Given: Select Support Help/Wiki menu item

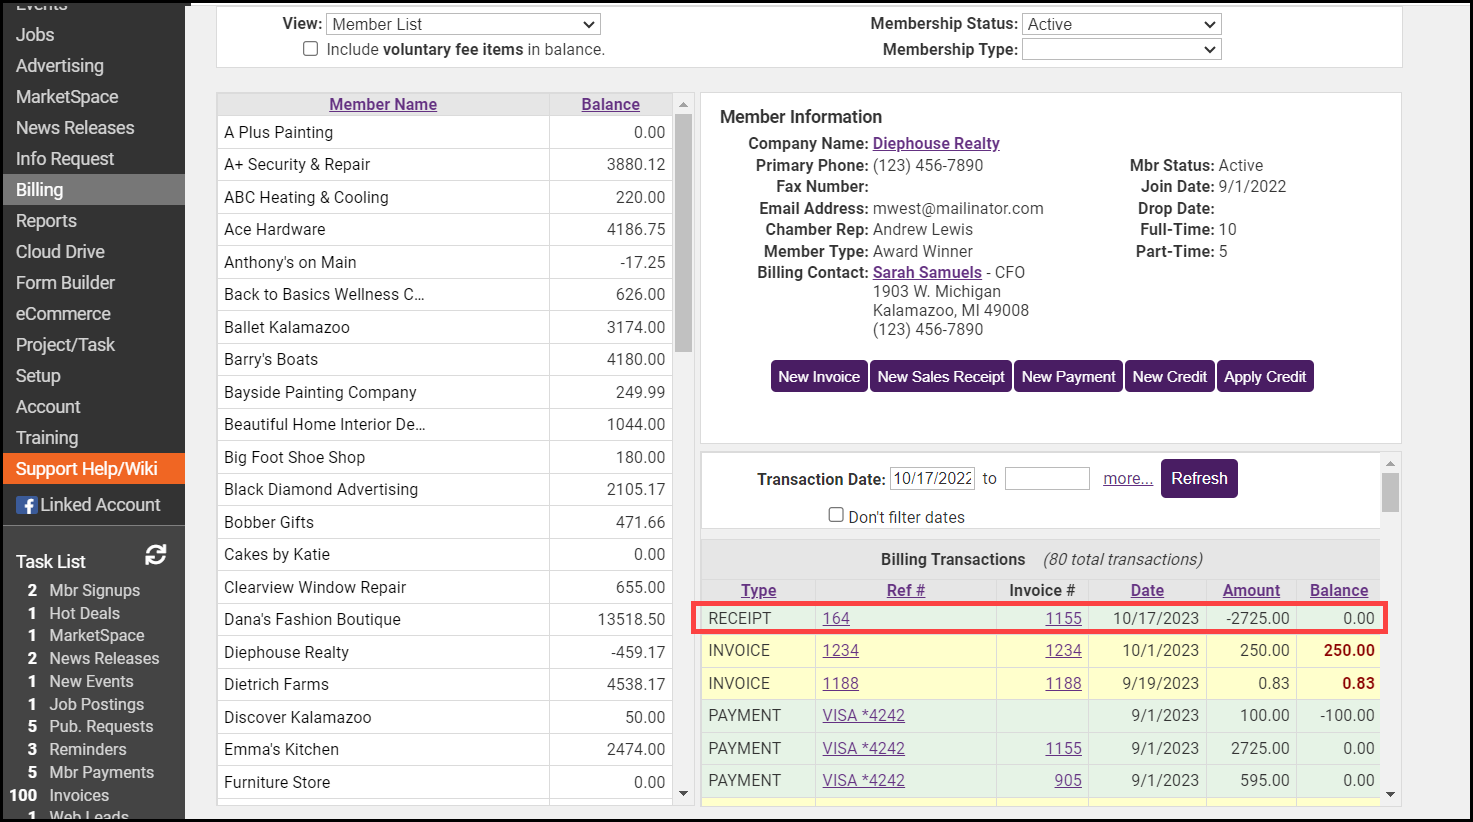Looking at the screenshot, I should 87,469.
